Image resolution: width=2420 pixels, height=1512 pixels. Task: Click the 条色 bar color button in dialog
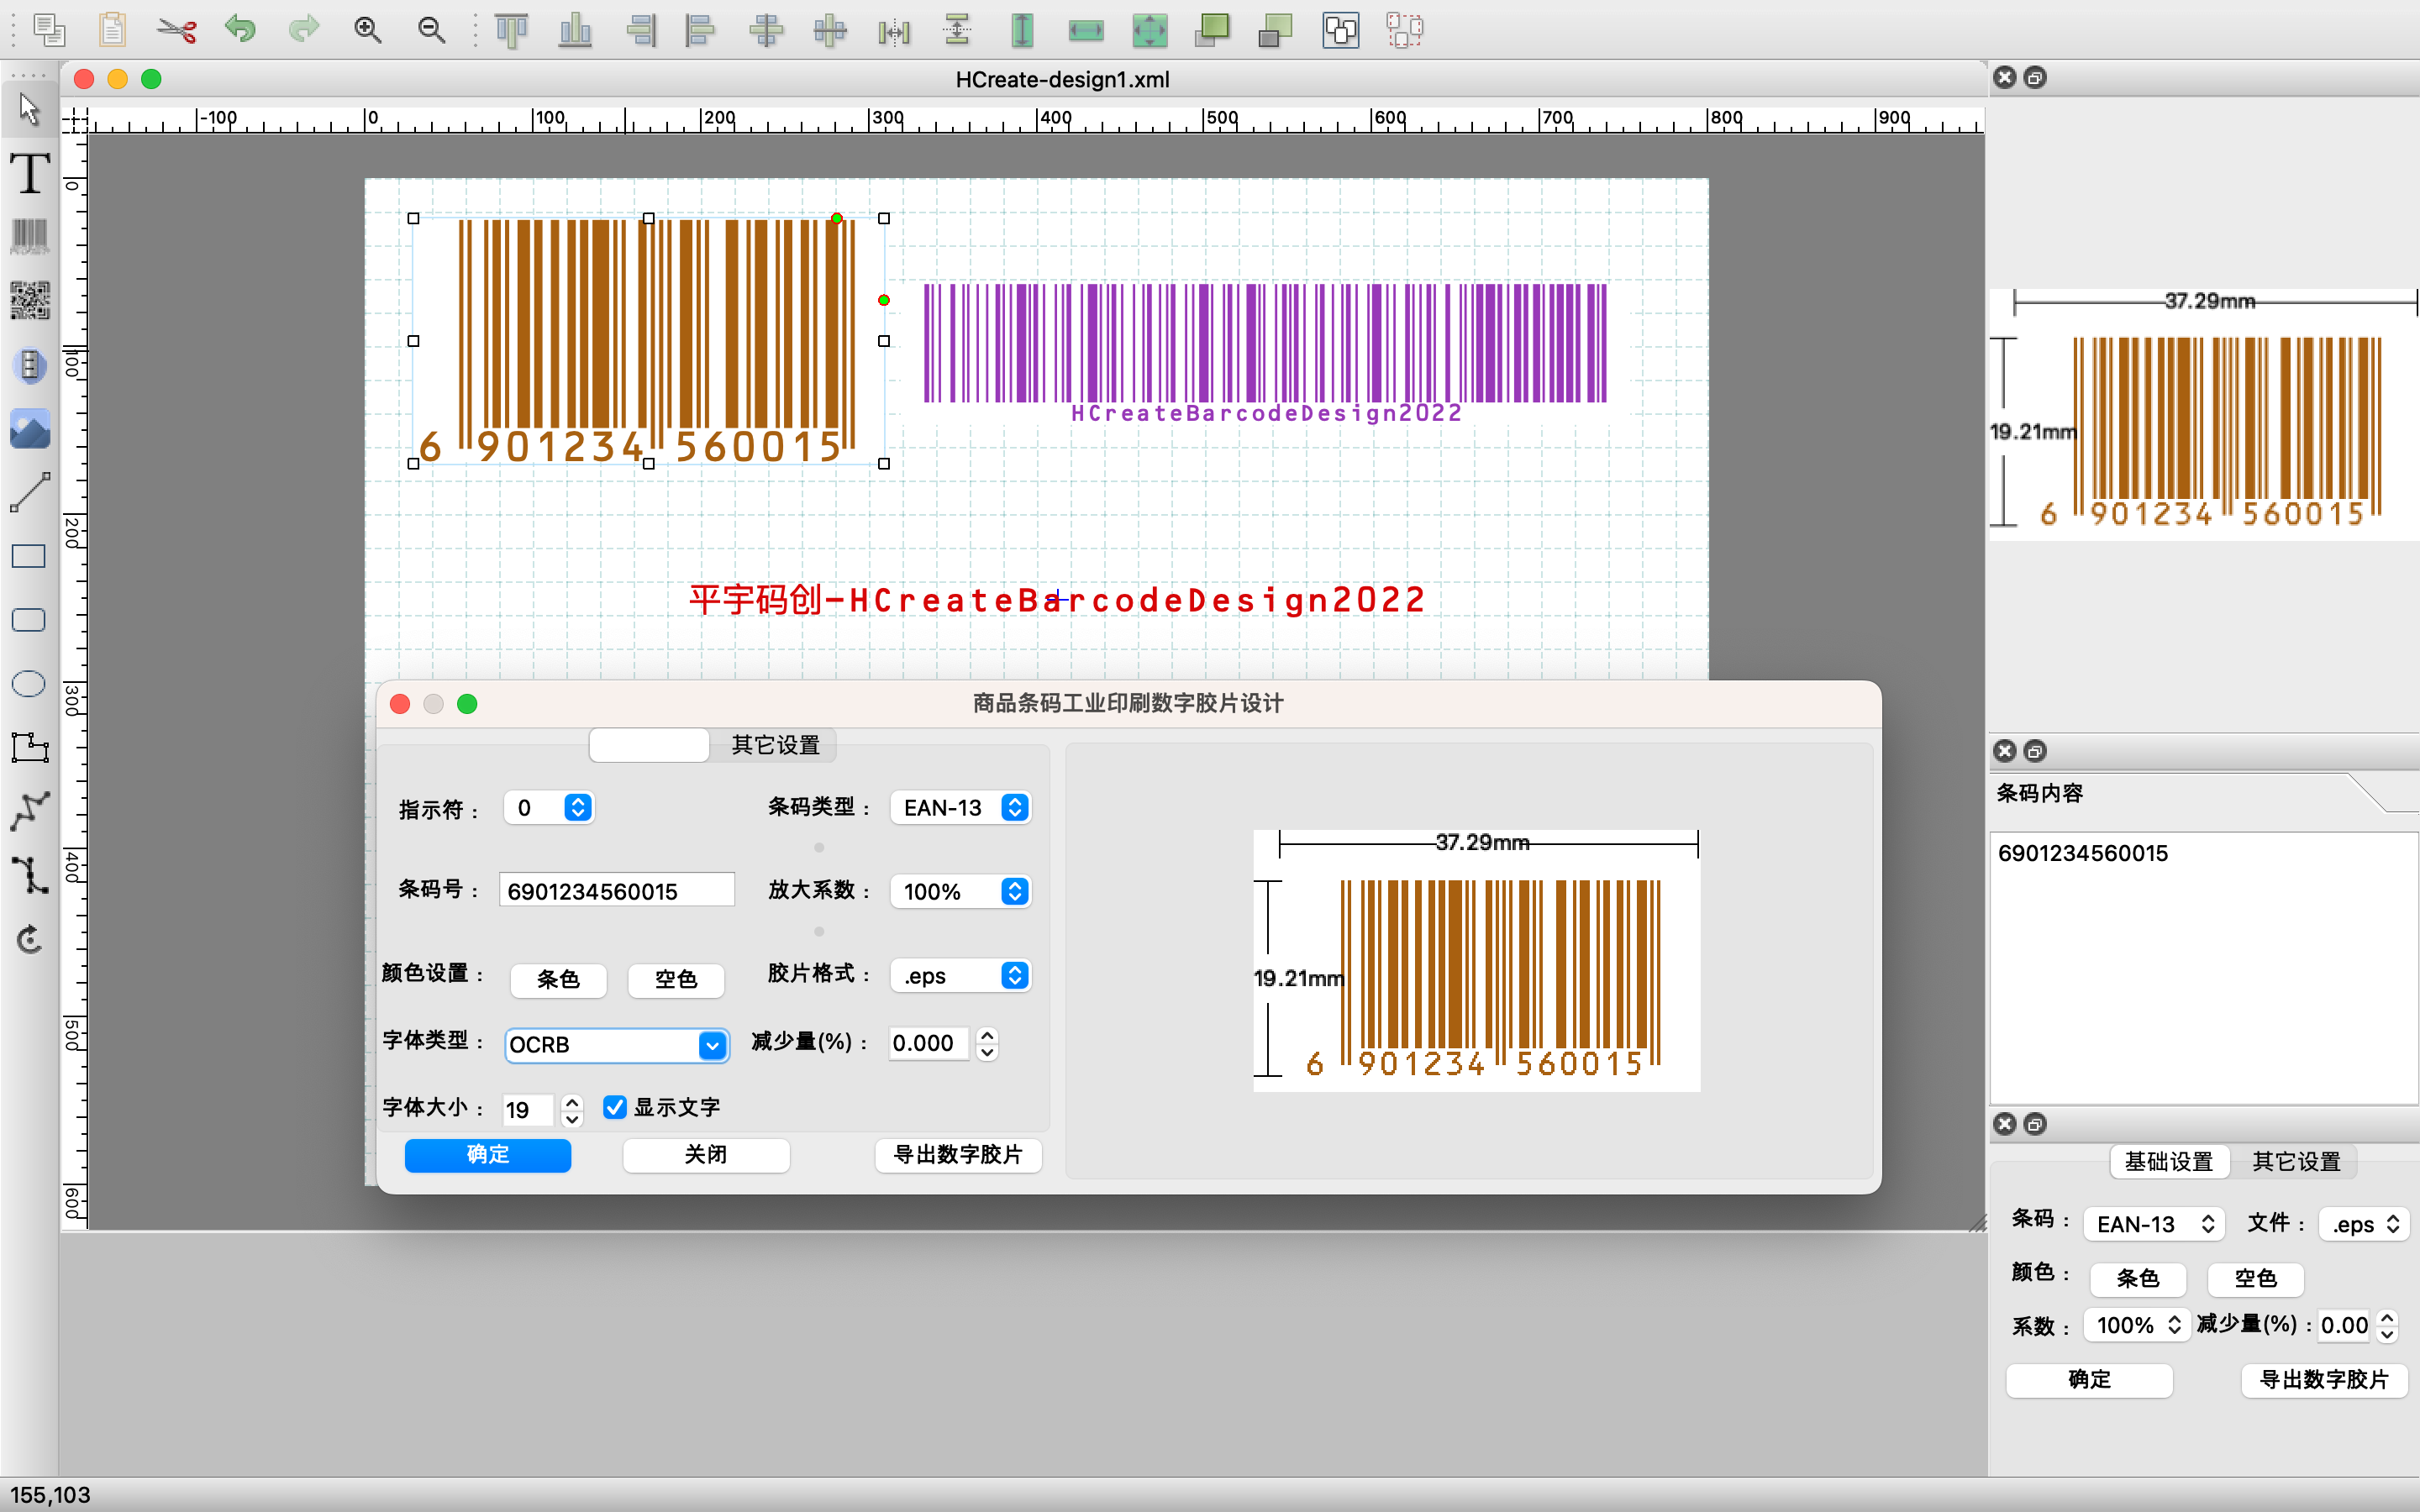point(558,979)
